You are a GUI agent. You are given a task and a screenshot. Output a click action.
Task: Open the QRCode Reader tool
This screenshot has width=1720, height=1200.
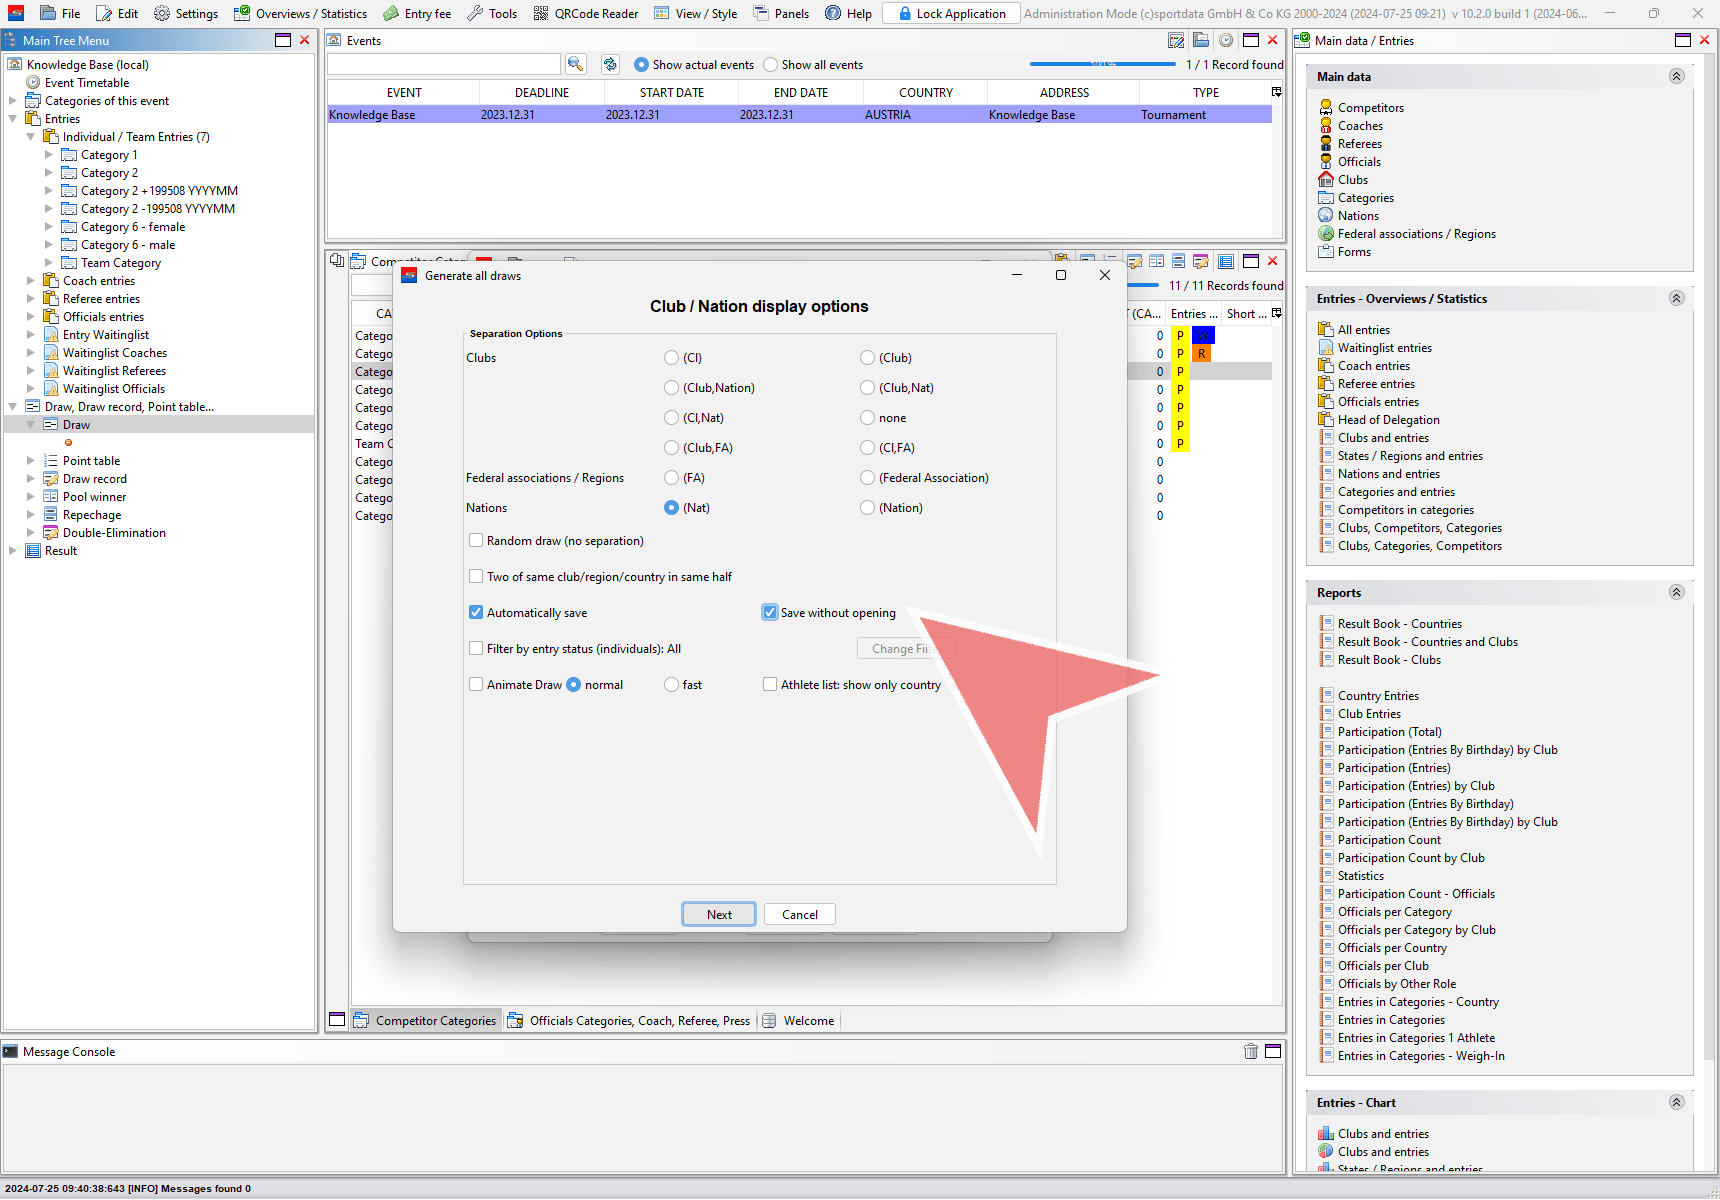(x=585, y=13)
